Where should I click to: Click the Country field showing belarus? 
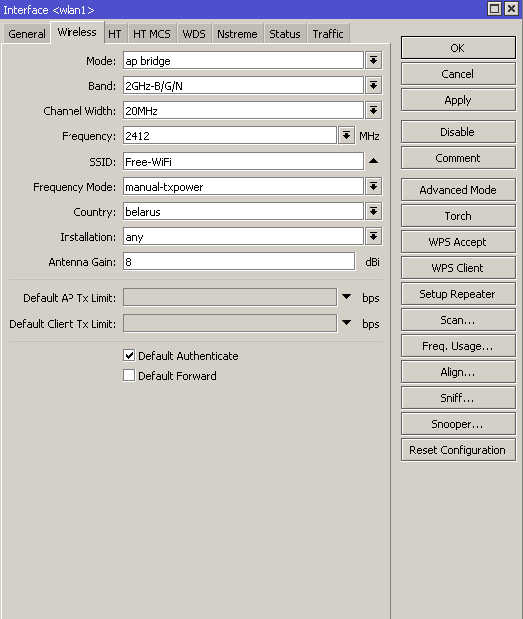[243, 212]
